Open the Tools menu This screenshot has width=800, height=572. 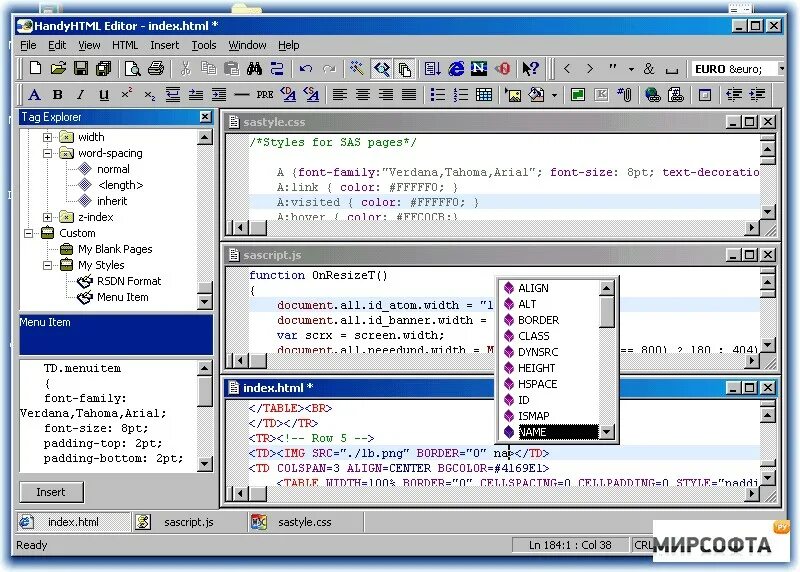pyautogui.click(x=204, y=45)
